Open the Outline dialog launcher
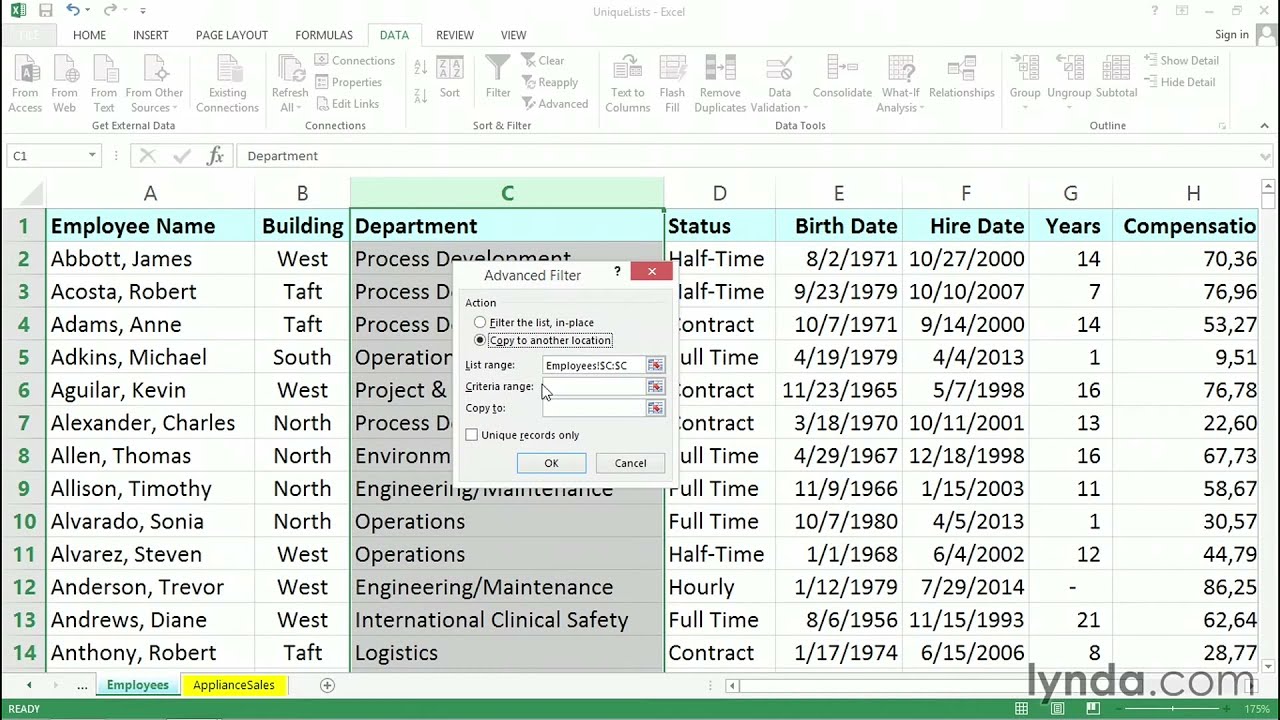 point(1222,126)
